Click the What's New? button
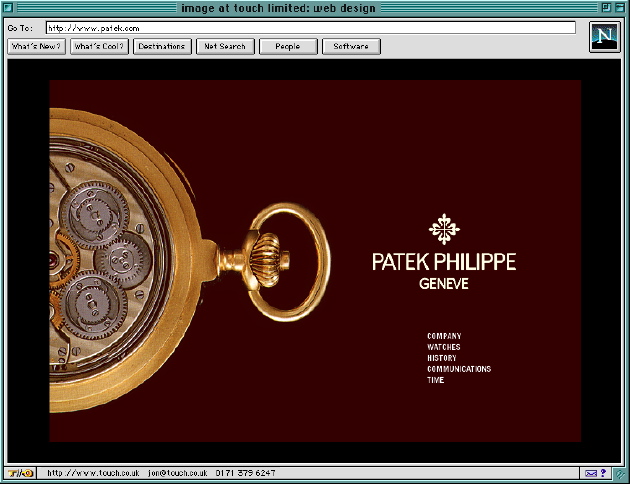The image size is (630, 484). [x=37, y=46]
